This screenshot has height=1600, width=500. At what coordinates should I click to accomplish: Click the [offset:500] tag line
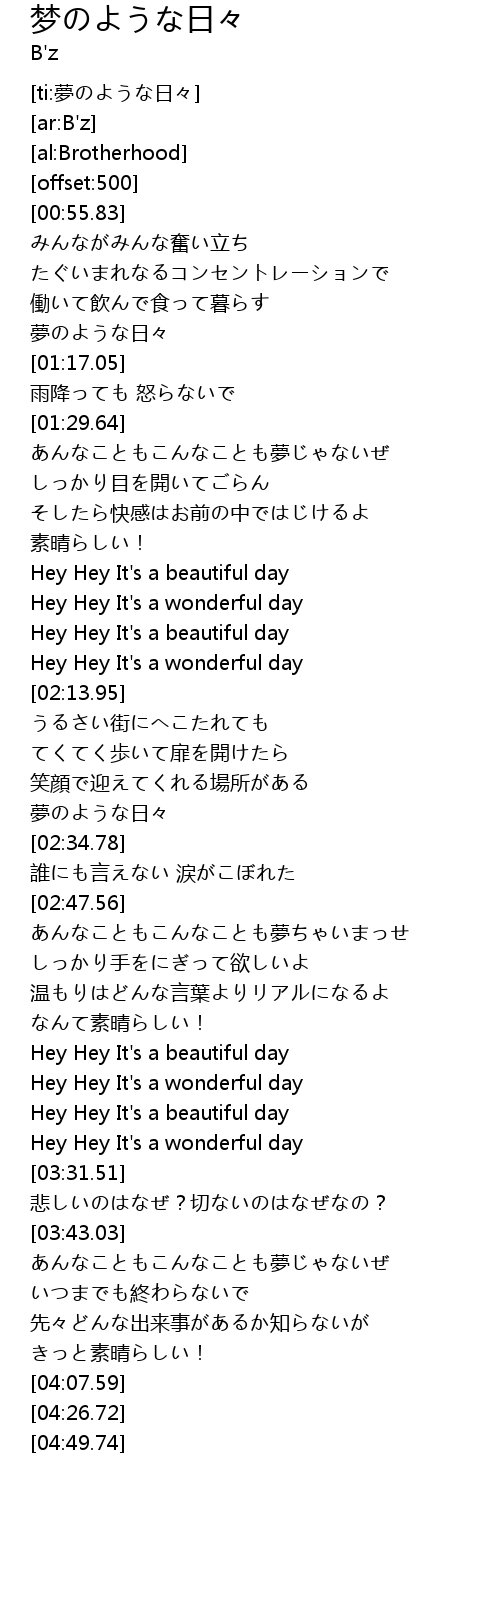tap(84, 183)
